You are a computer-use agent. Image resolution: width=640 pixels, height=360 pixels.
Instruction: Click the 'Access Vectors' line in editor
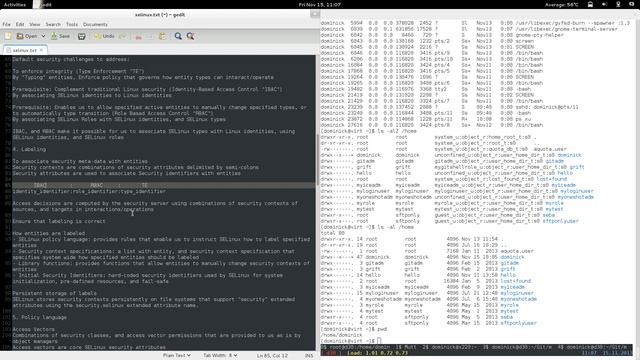tap(33, 329)
